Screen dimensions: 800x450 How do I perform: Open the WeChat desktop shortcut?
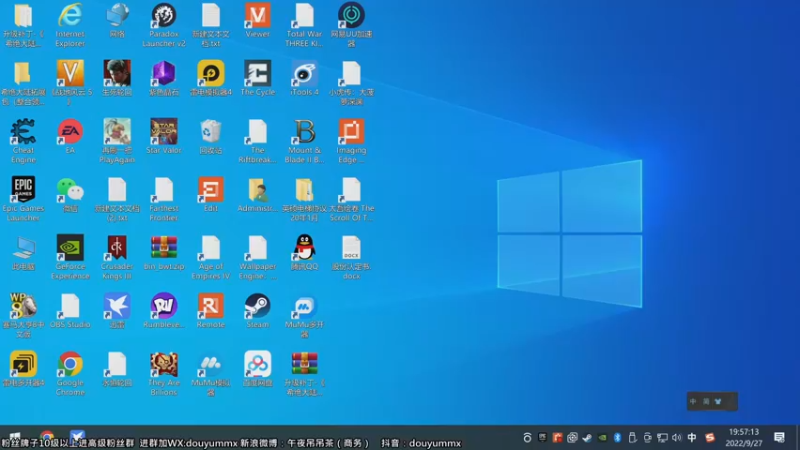70,195
